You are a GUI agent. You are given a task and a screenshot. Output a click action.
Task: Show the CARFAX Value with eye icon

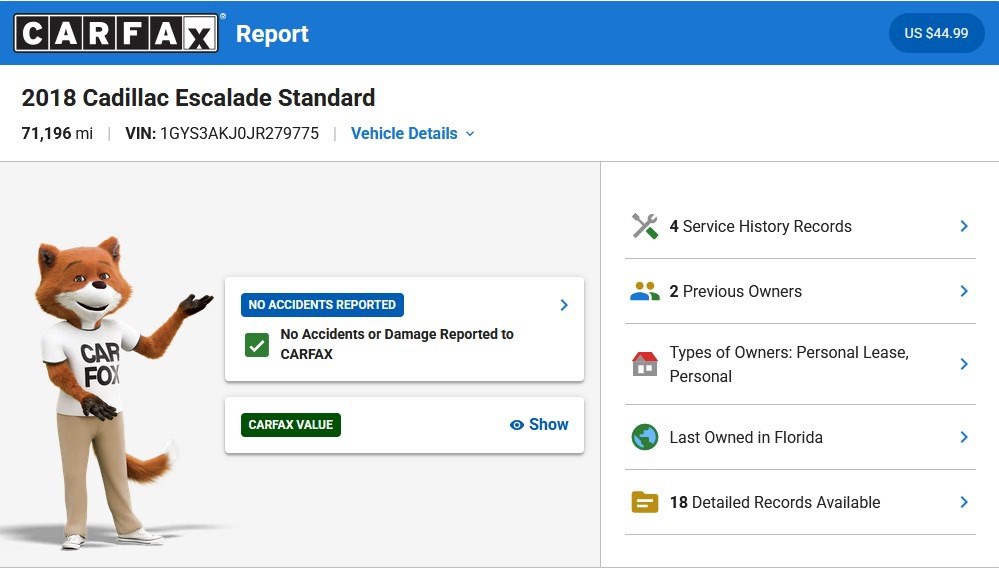pyautogui.click(x=539, y=424)
